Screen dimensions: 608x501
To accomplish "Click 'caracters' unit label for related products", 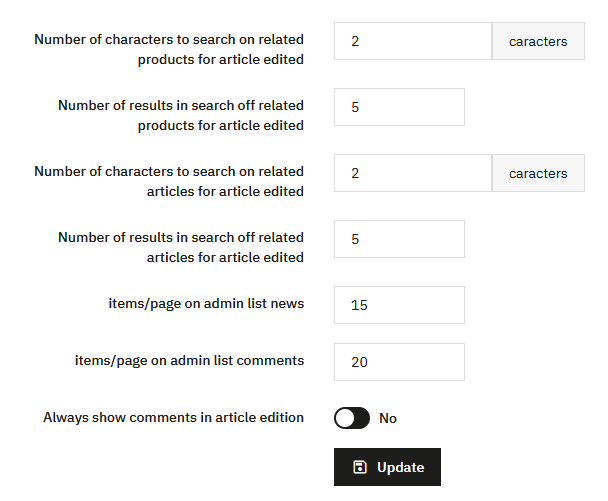I will tap(538, 42).
